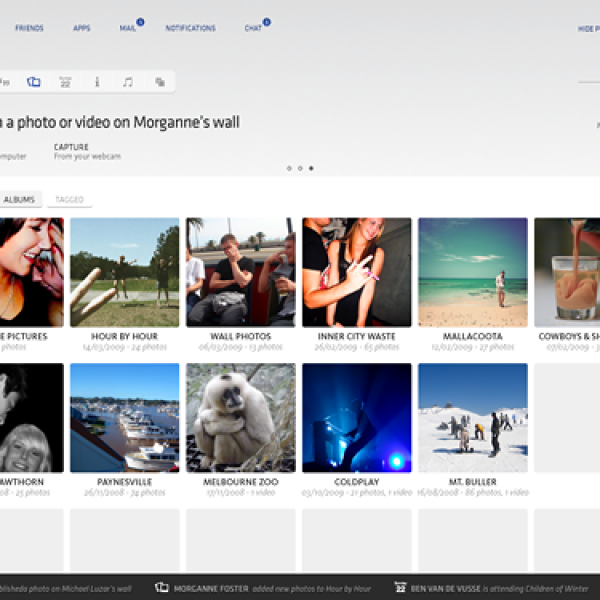Open the Melbourne Zoo monkey thumbnail

pos(241,417)
